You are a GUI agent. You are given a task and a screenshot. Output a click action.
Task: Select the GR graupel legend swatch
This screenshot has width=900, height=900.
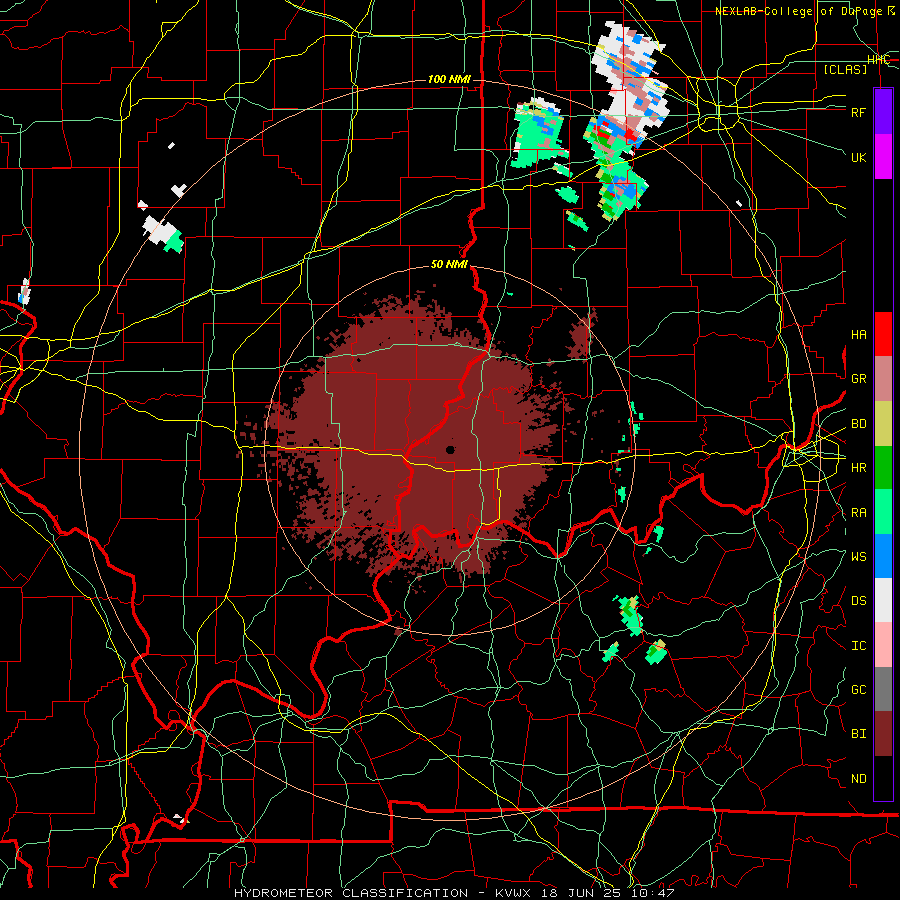883,378
